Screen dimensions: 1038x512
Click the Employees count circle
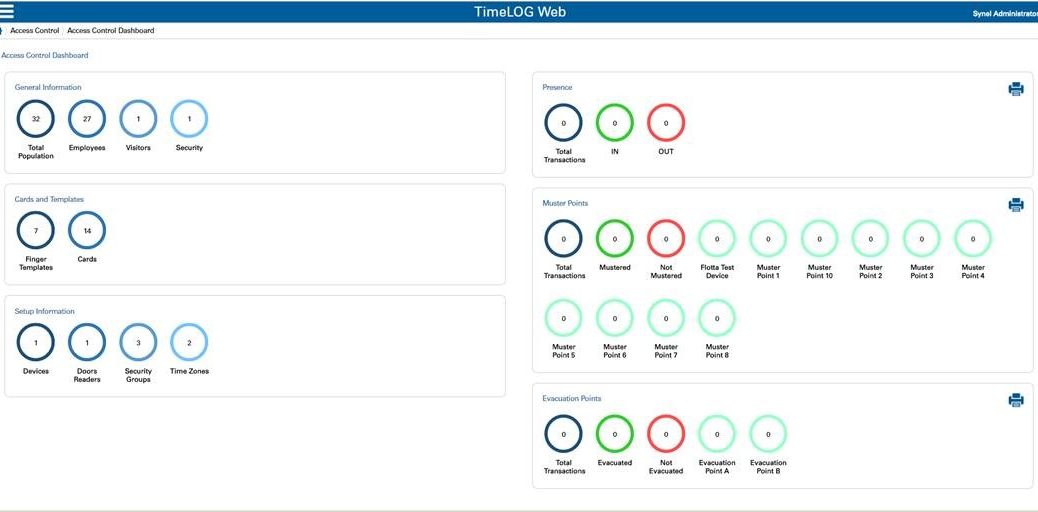tap(87, 119)
